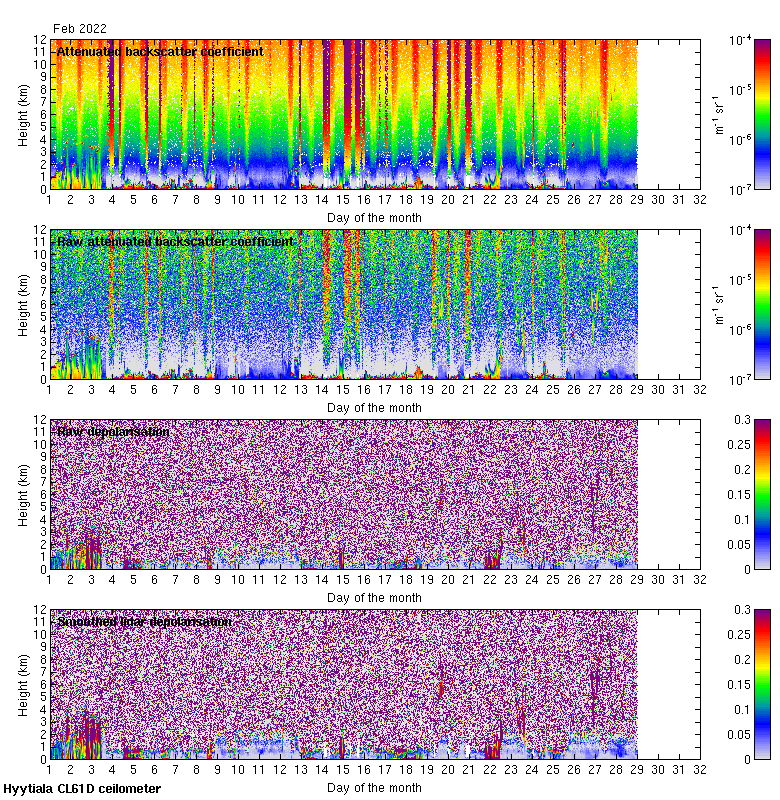Click the 'Day of the month' label under bottom panel
Viewport: 780px width, 800px height.
[x=374, y=788]
